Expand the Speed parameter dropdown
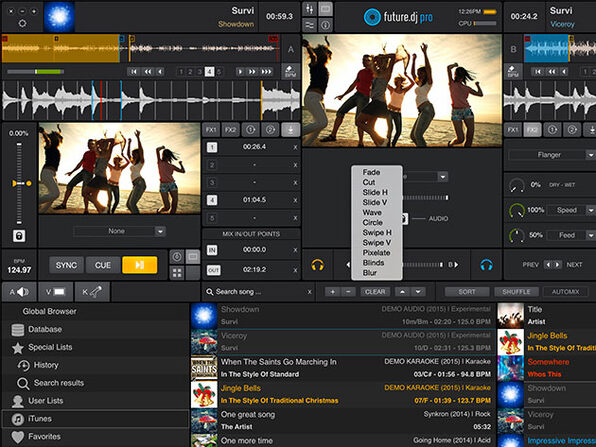The width and height of the screenshot is (596, 447). click(590, 210)
